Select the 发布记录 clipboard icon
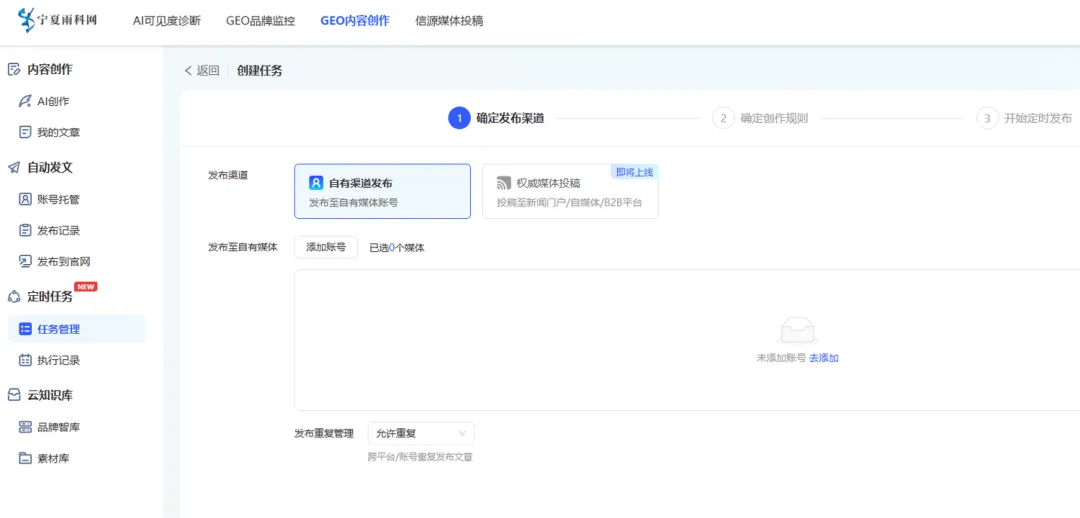The width and height of the screenshot is (1080, 518). tap(25, 231)
